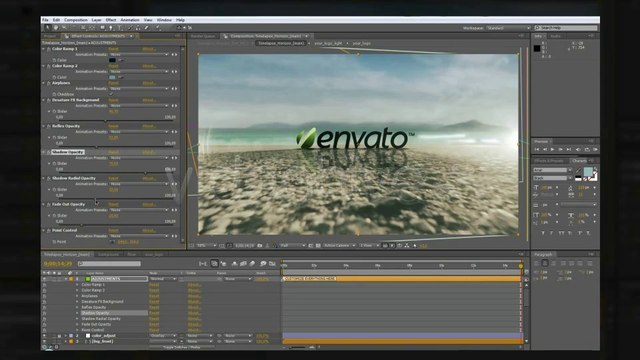Click the RAM preview button
Viewport: 640px width, 360px height.
[x=596, y=149]
